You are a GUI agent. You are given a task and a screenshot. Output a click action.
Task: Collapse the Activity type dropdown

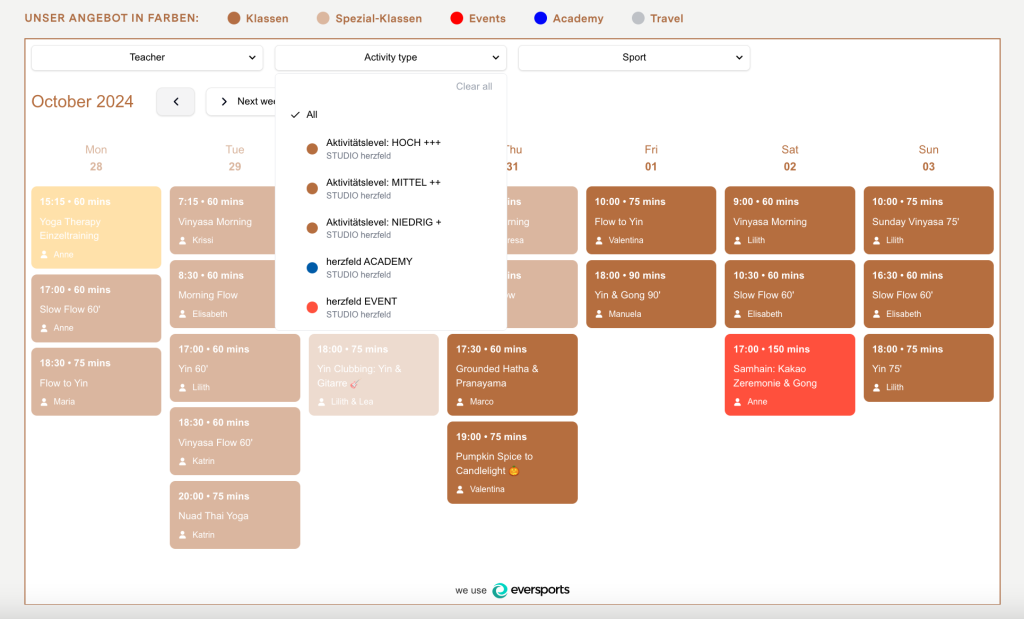click(391, 57)
